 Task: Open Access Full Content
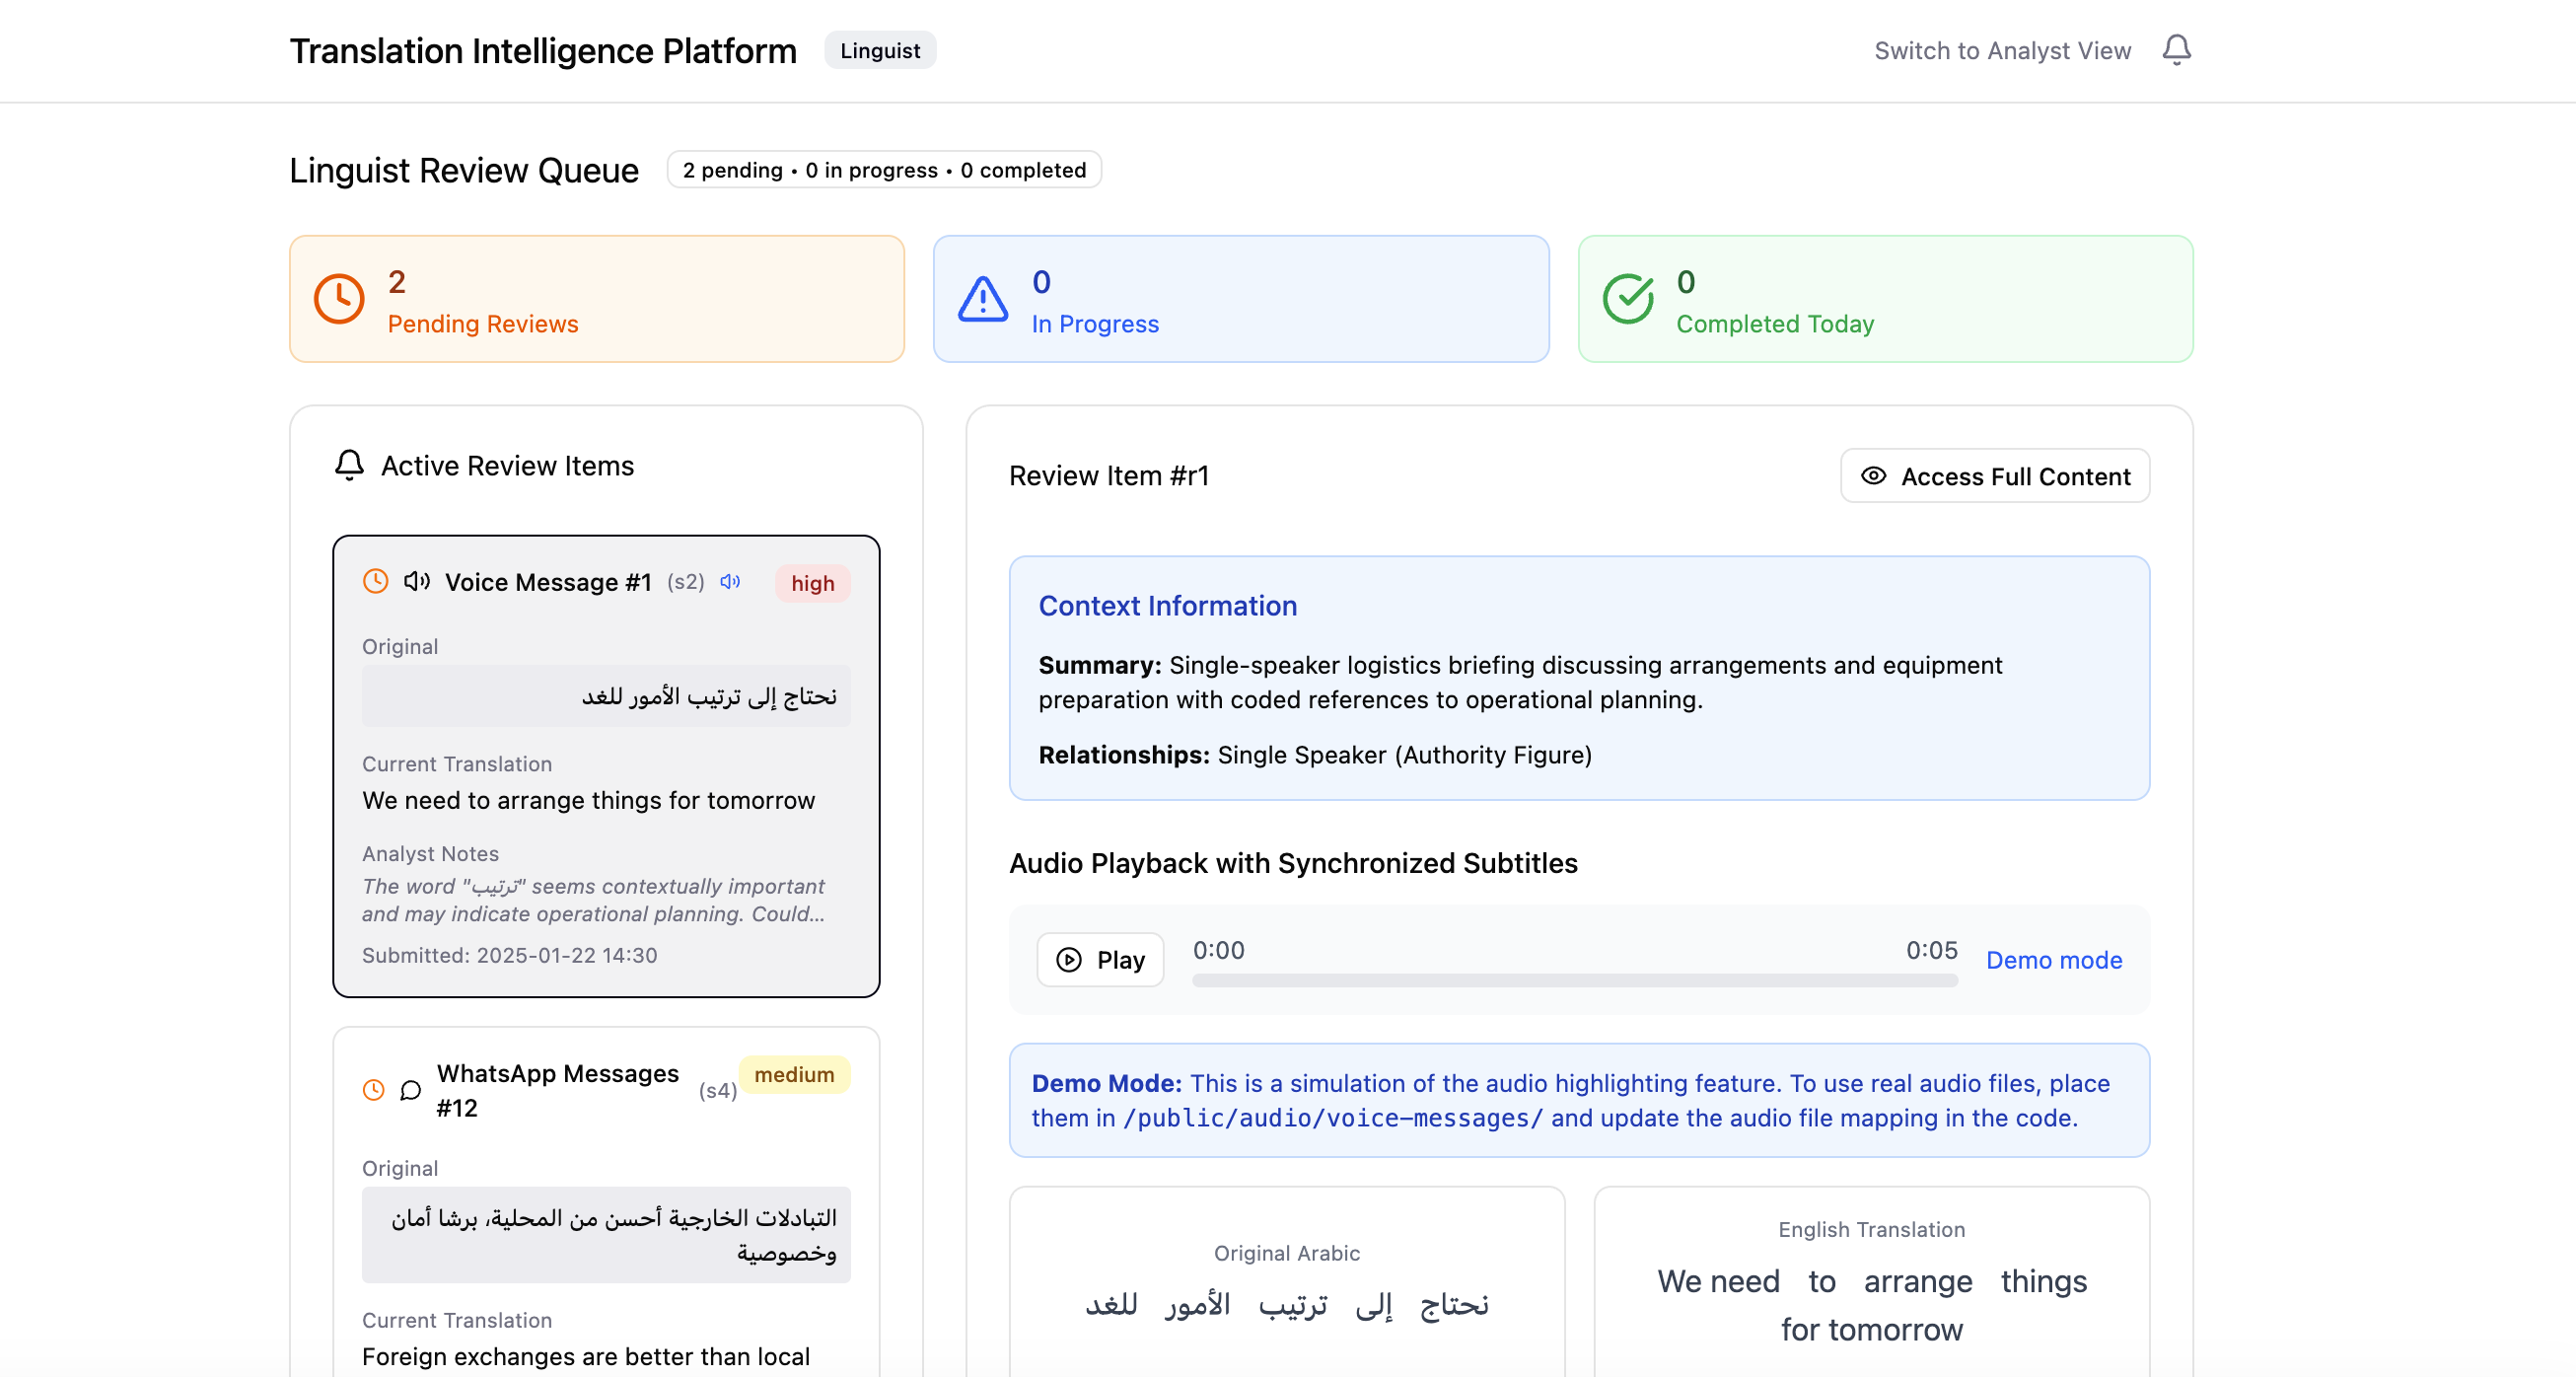(1995, 476)
